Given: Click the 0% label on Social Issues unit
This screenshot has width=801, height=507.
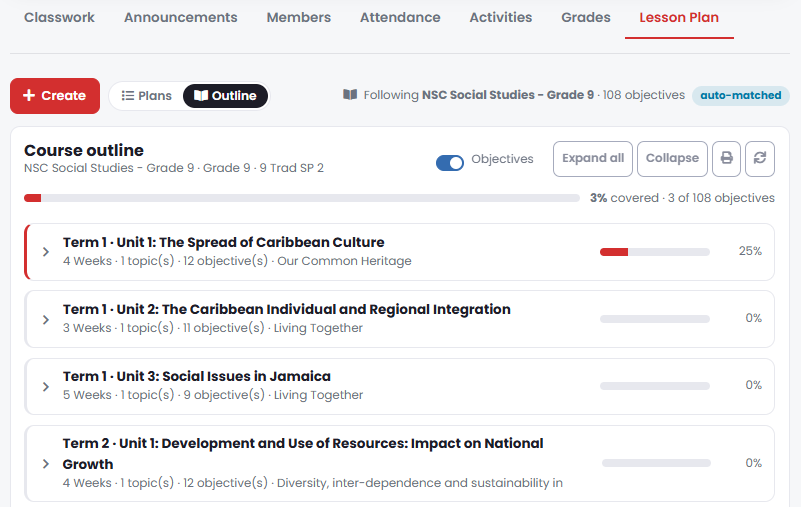Looking at the screenshot, I should 753,385.
